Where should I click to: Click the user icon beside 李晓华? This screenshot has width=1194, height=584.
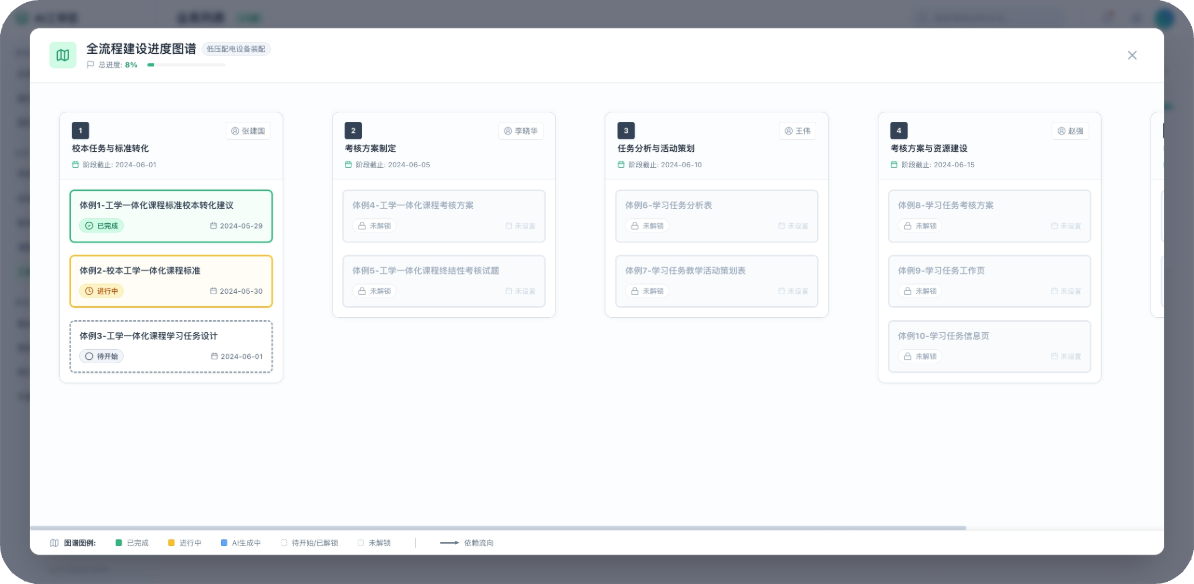click(508, 131)
